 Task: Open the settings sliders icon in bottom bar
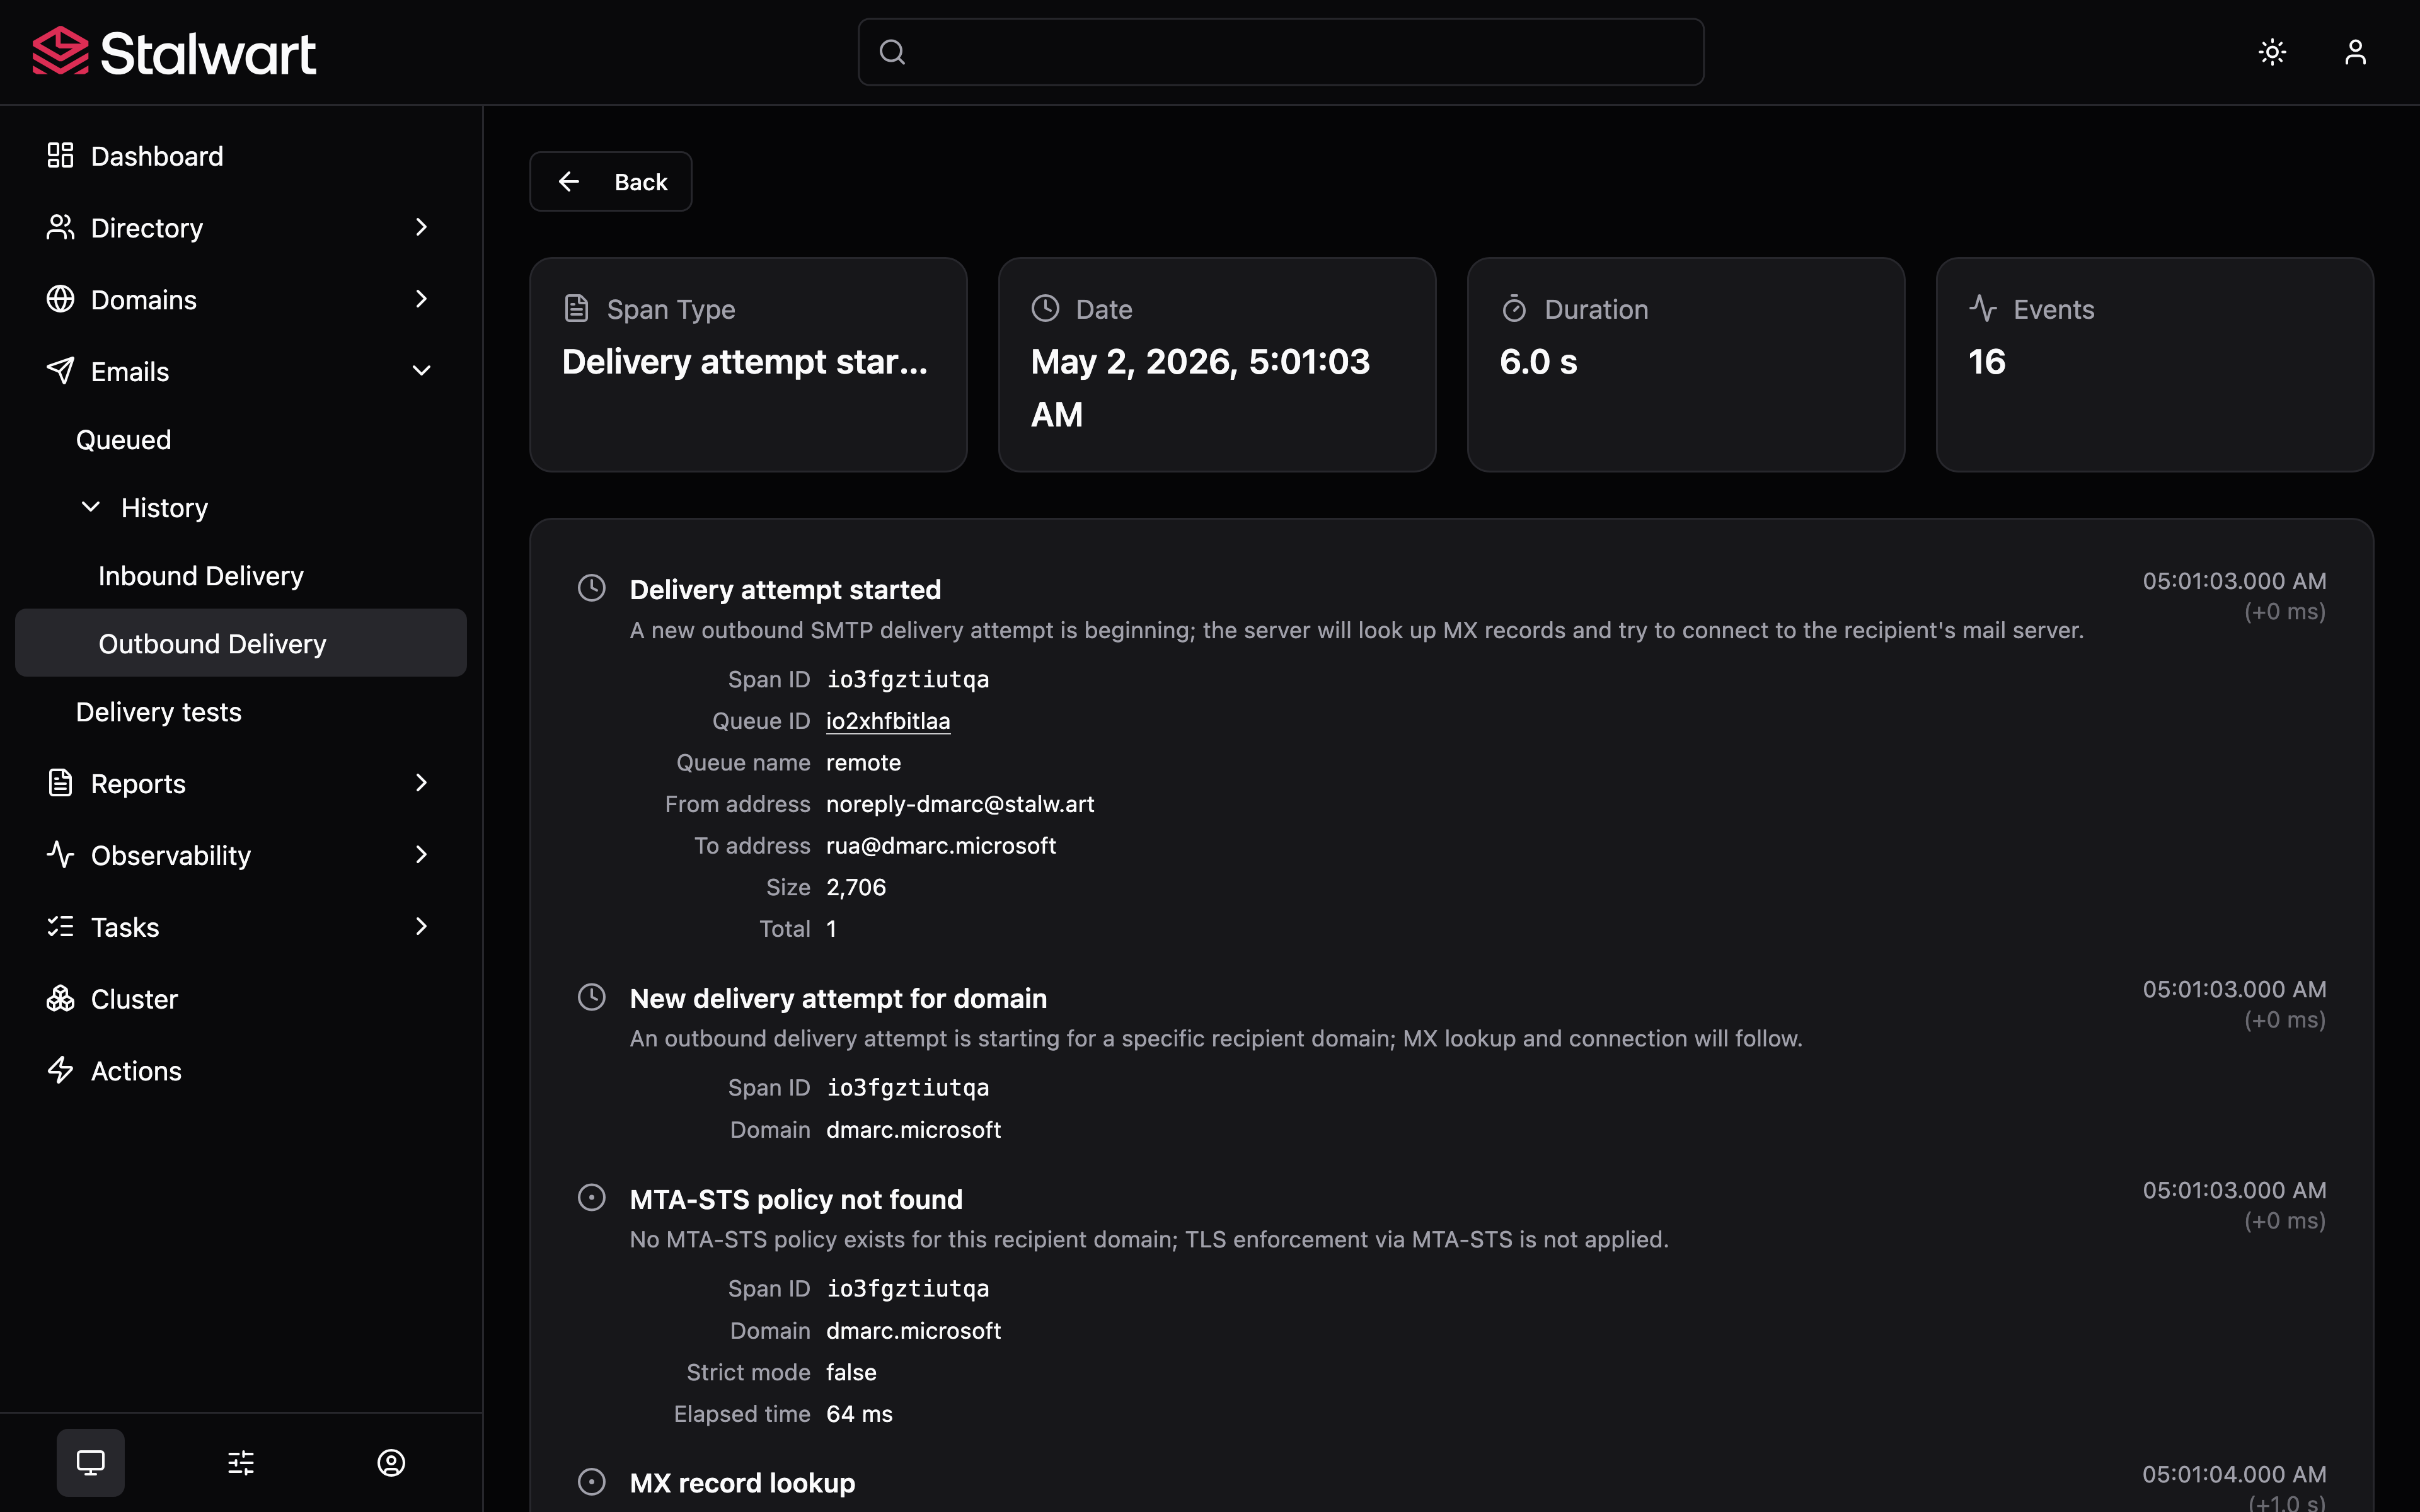point(241,1463)
